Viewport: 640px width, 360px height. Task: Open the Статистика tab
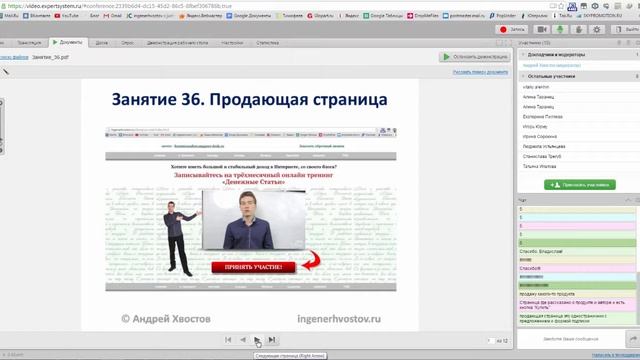[x=268, y=42]
